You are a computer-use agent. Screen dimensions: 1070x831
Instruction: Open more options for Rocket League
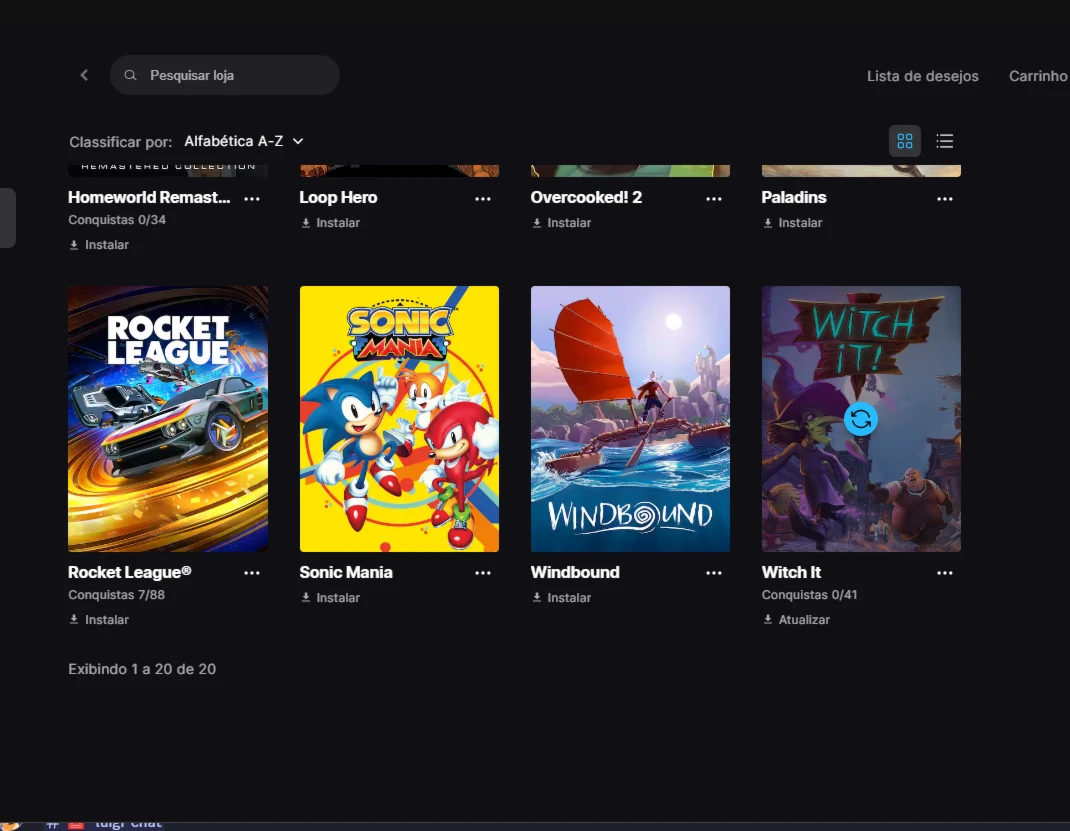pyautogui.click(x=252, y=573)
